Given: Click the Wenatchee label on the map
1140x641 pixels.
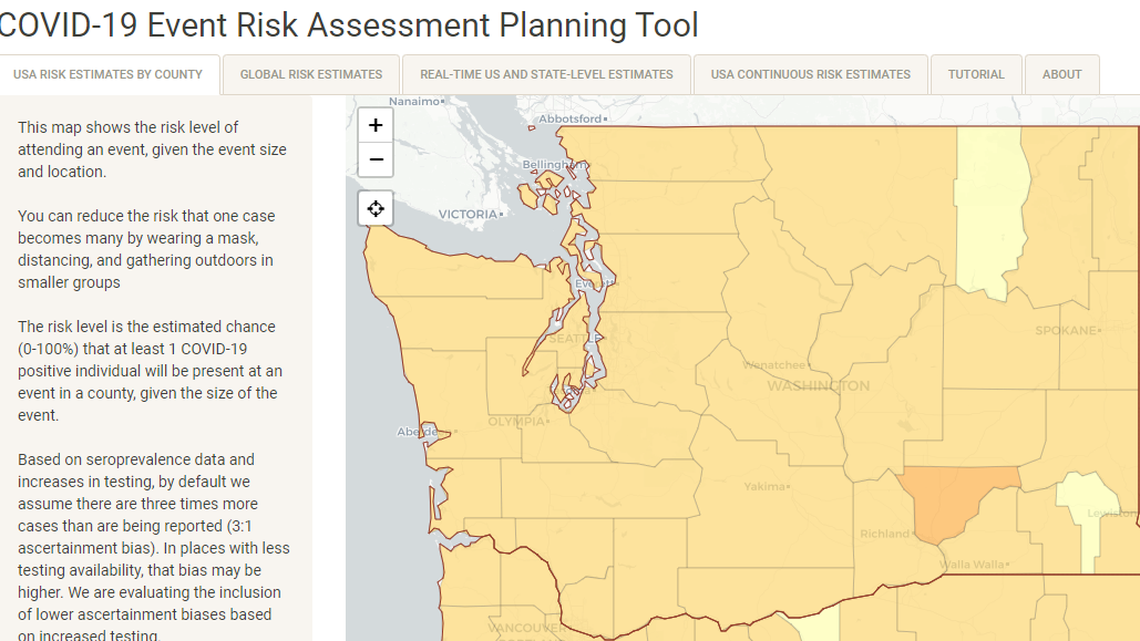Looking at the screenshot, I should [775, 365].
